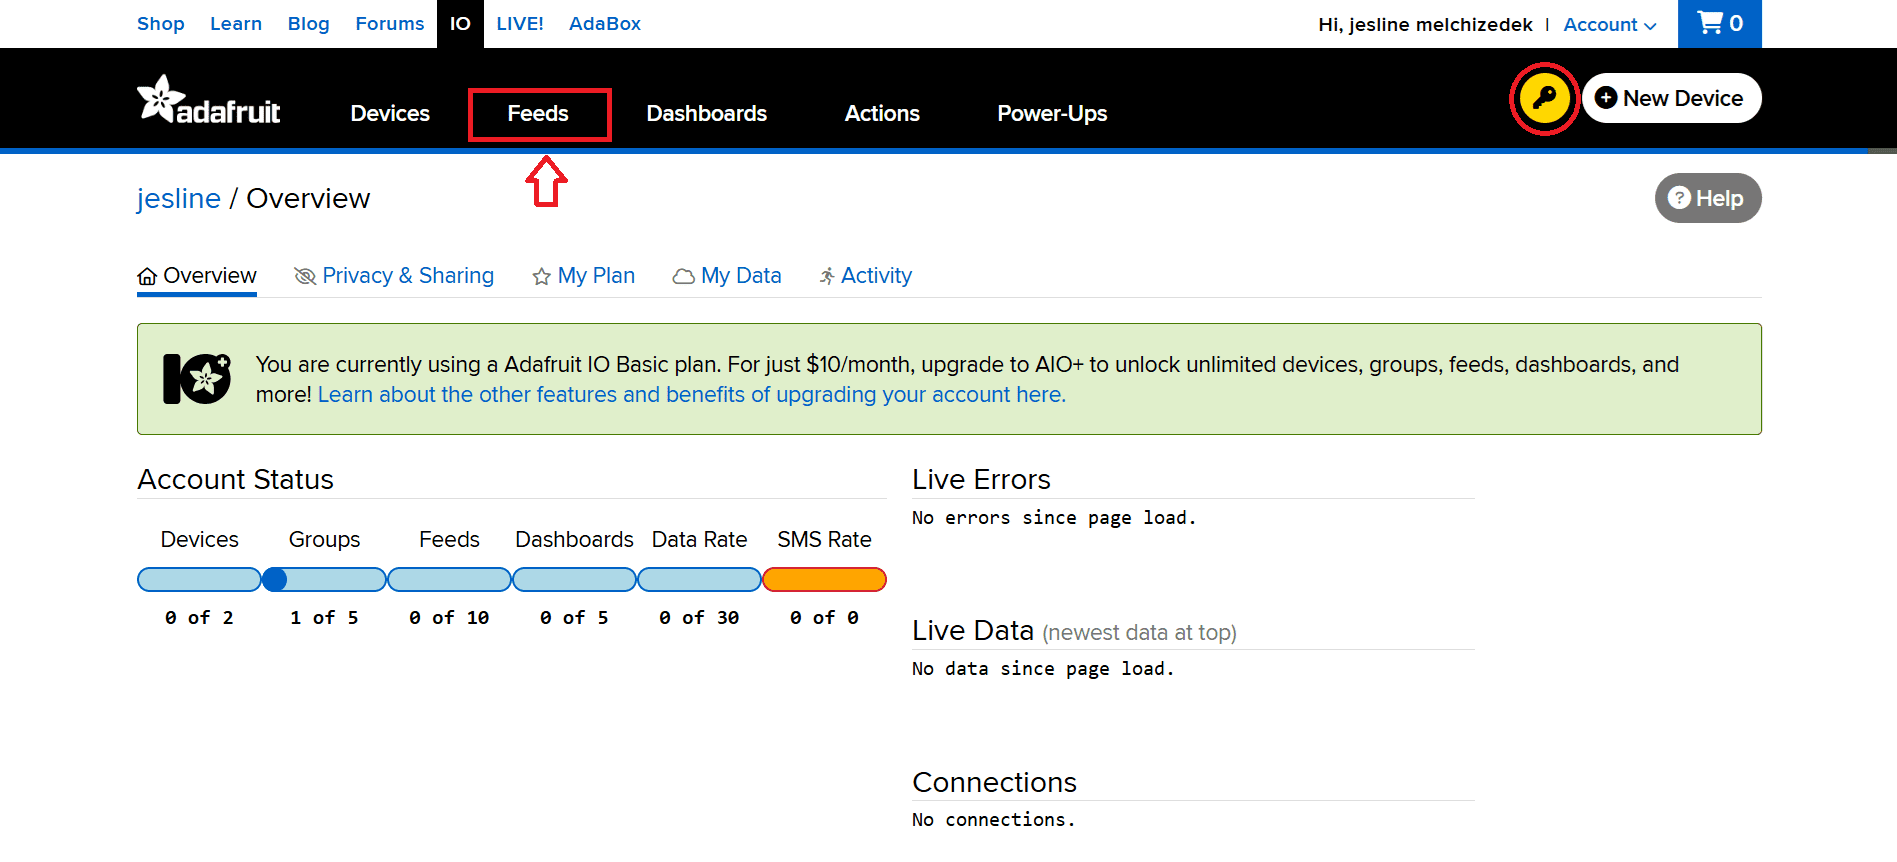Open the Feeds menu
The height and width of the screenshot is (862, 1897).
[538, 114]
